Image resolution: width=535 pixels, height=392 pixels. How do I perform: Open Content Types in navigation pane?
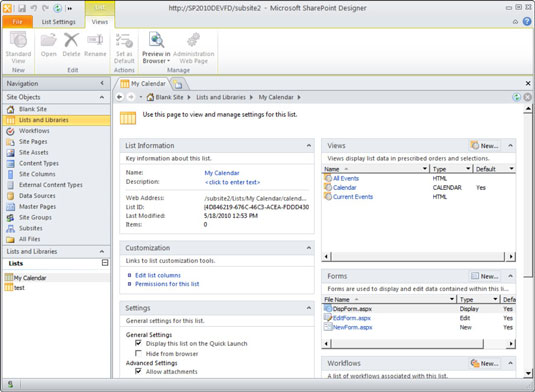[x=39, y=163]
